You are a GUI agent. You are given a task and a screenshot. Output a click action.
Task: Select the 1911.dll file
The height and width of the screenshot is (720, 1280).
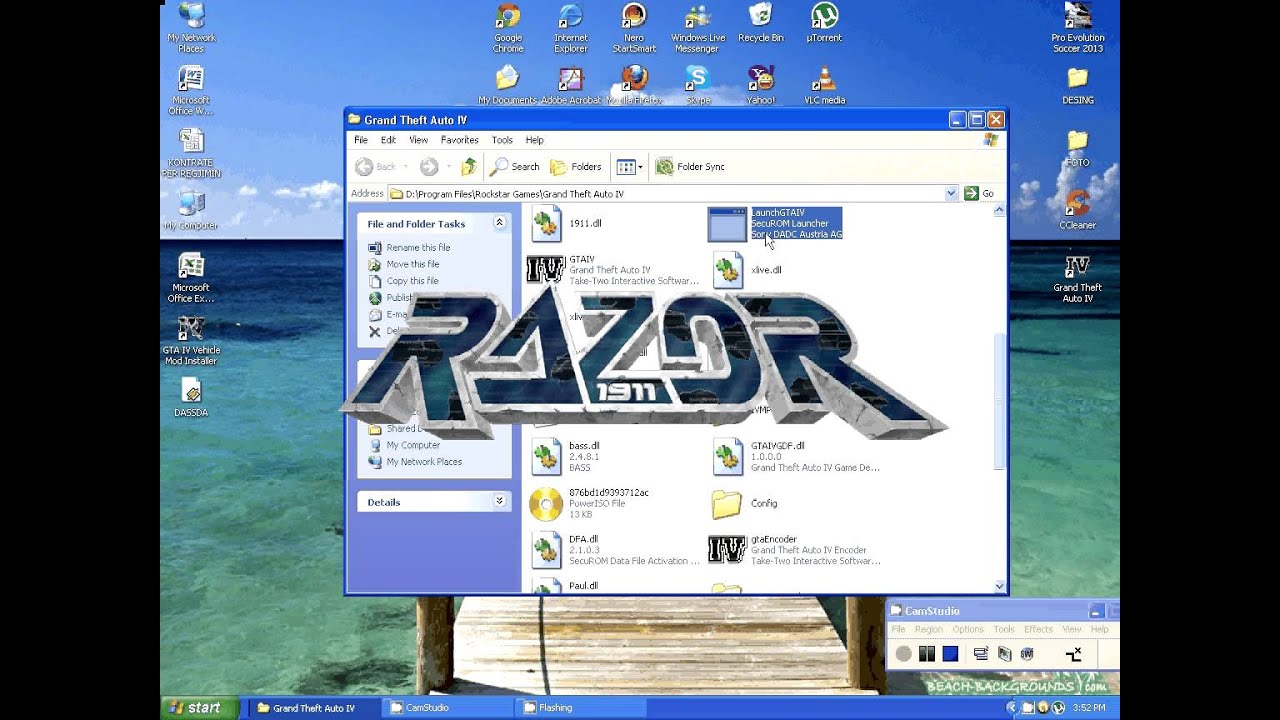click(566, 224)
